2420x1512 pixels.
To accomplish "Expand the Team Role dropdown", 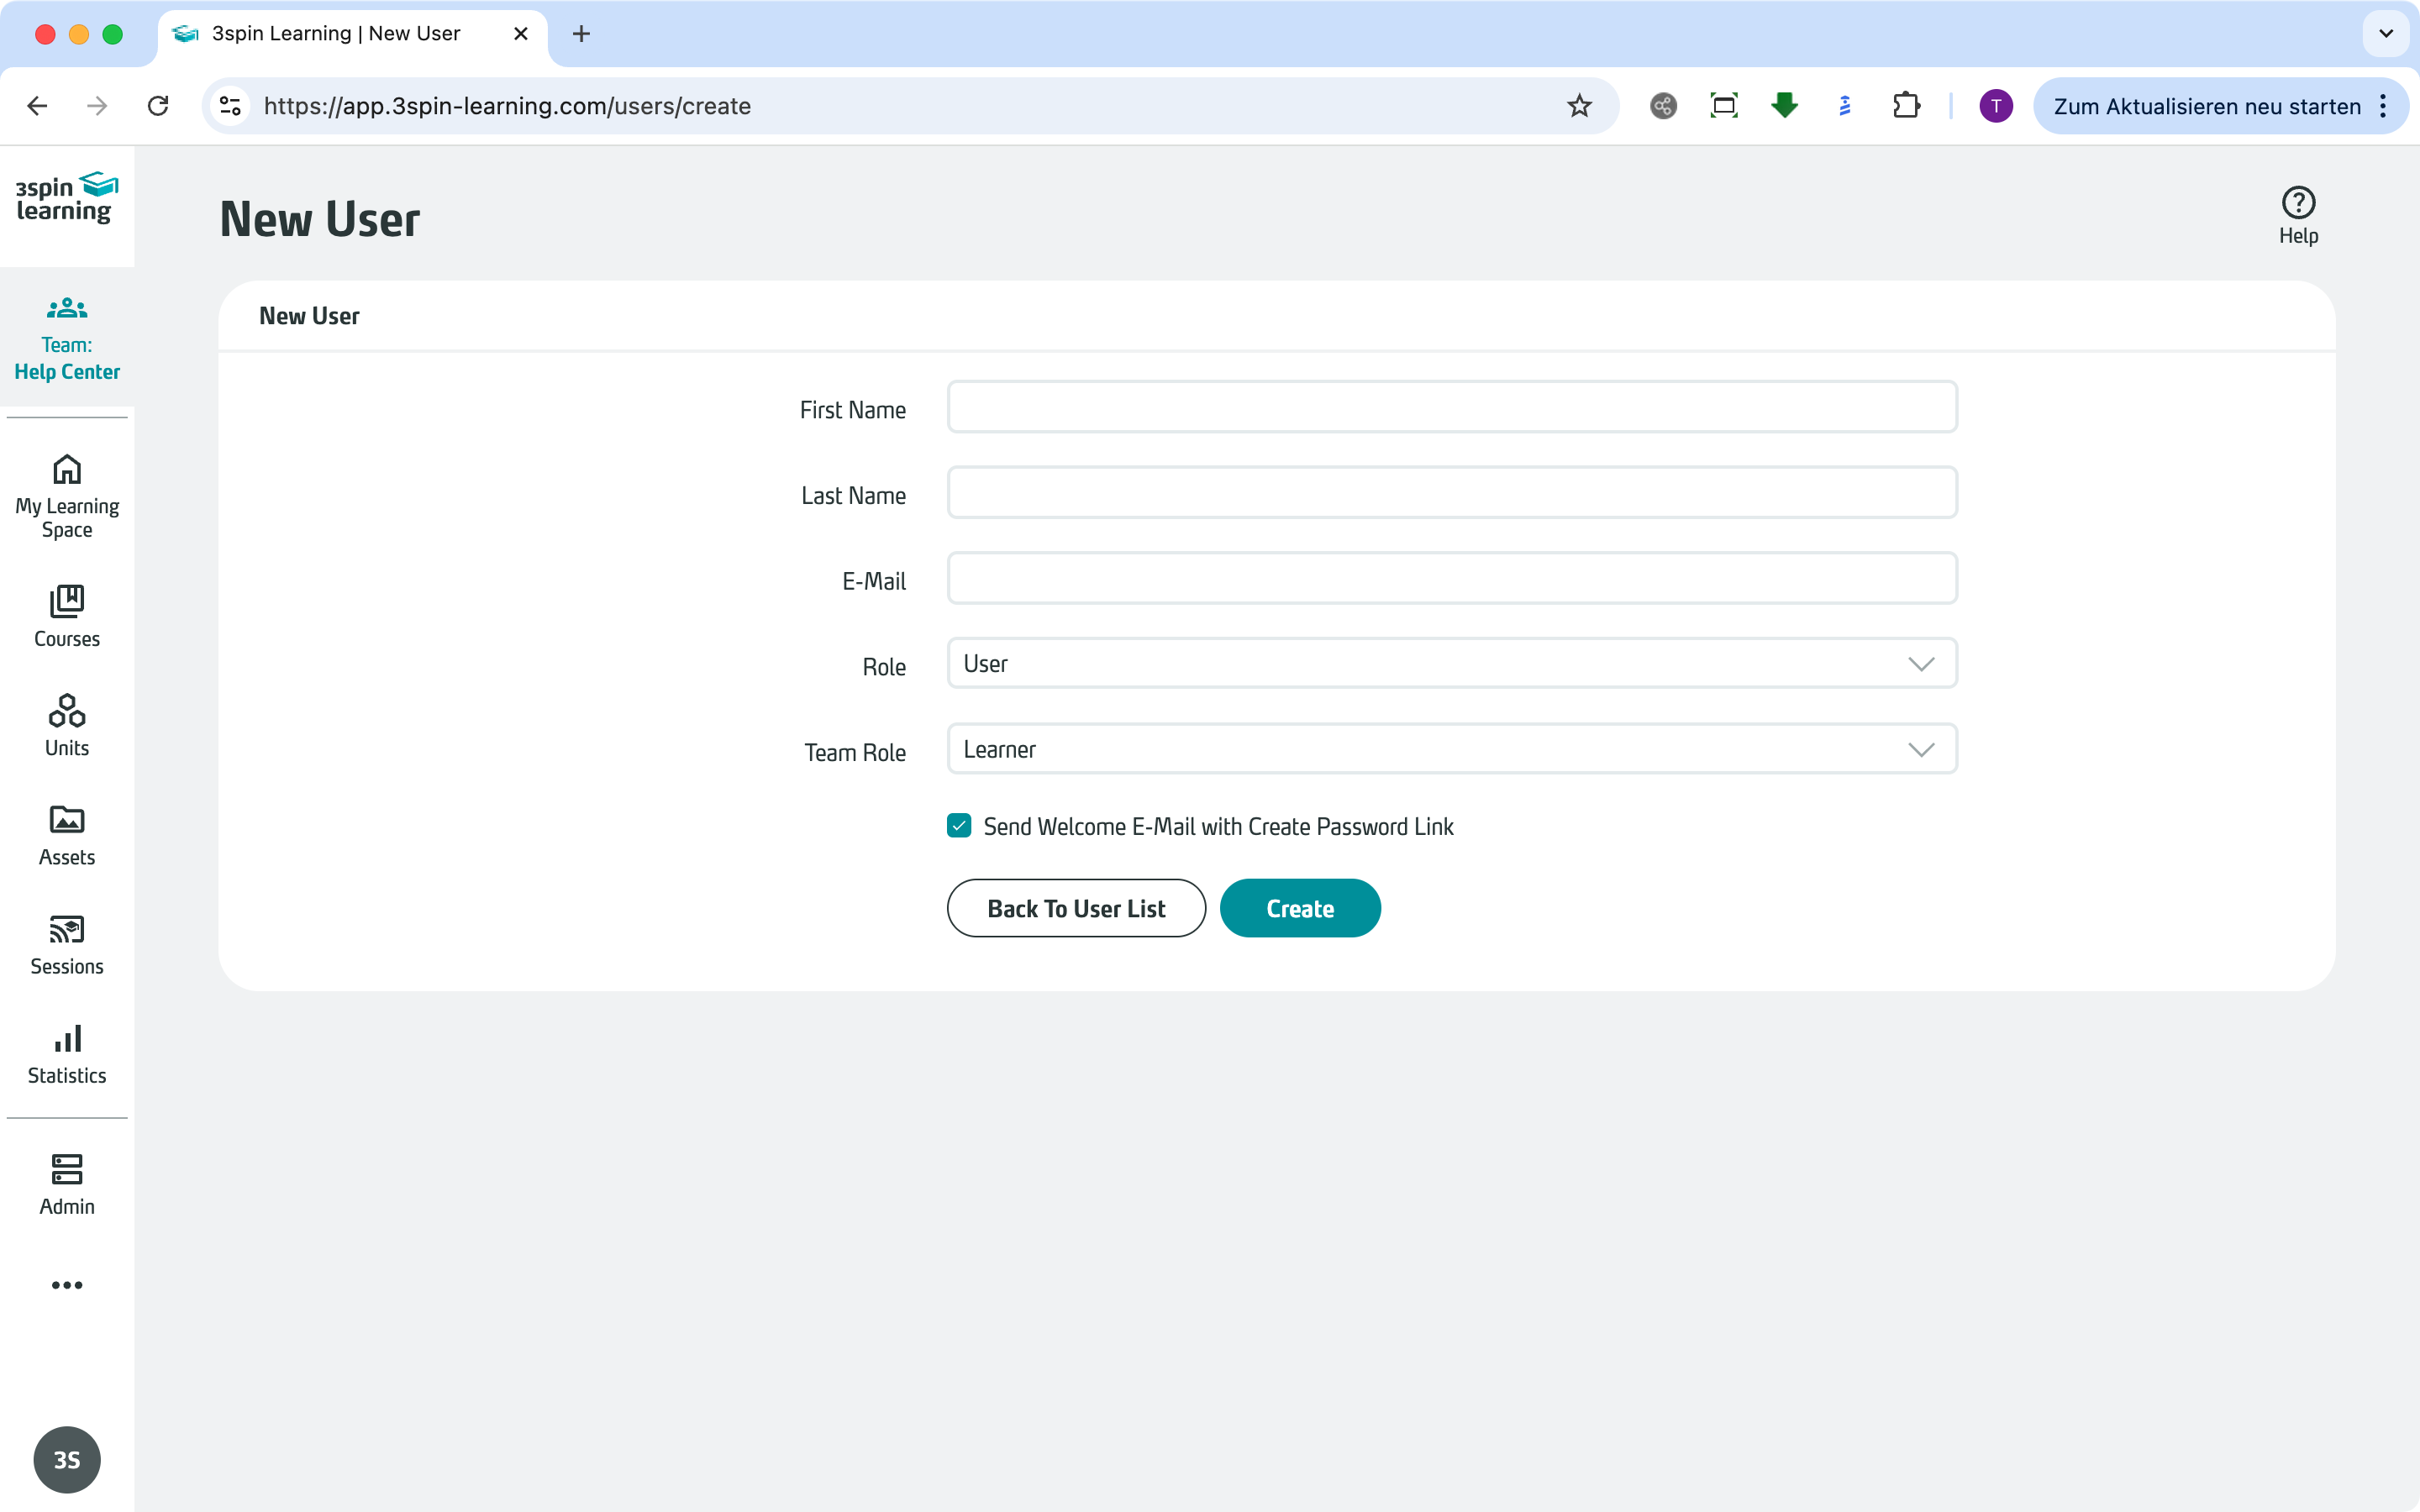I will [1451, 750].
